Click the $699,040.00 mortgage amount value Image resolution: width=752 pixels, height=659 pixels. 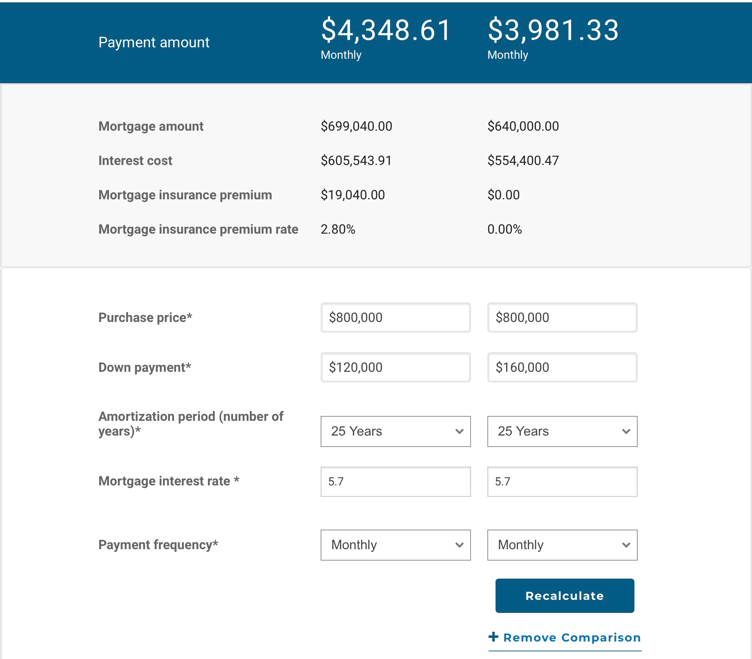(356, 127)
